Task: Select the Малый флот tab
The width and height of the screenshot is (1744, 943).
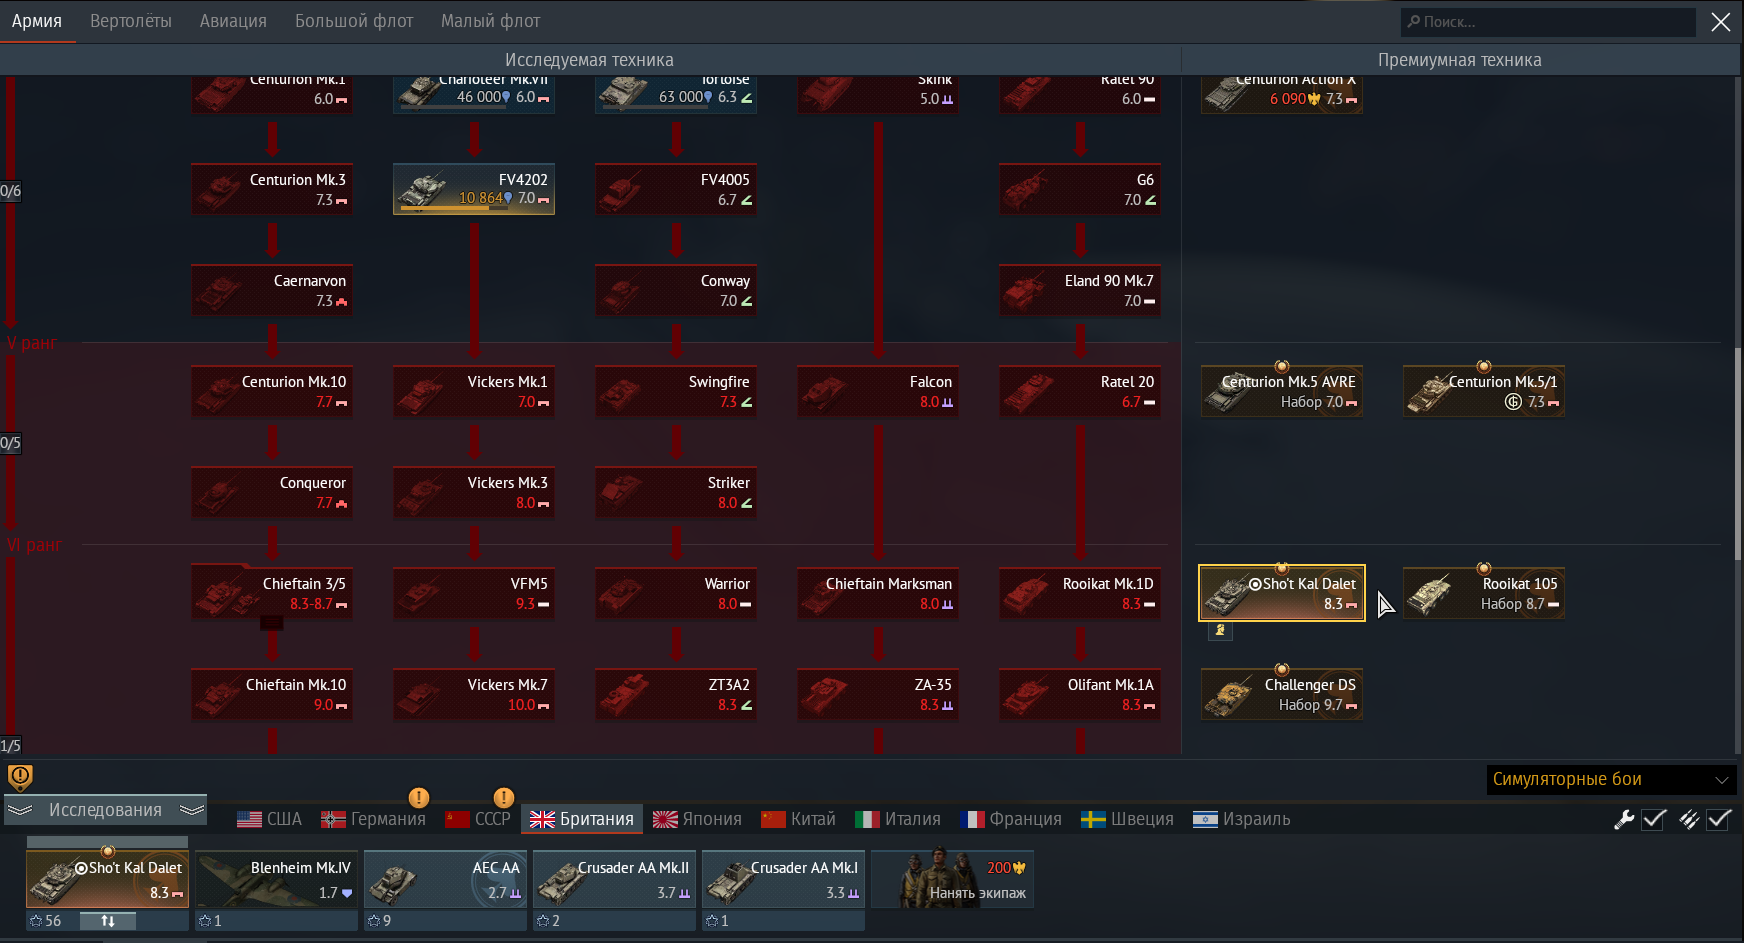Action: click(x=490, y=21)
